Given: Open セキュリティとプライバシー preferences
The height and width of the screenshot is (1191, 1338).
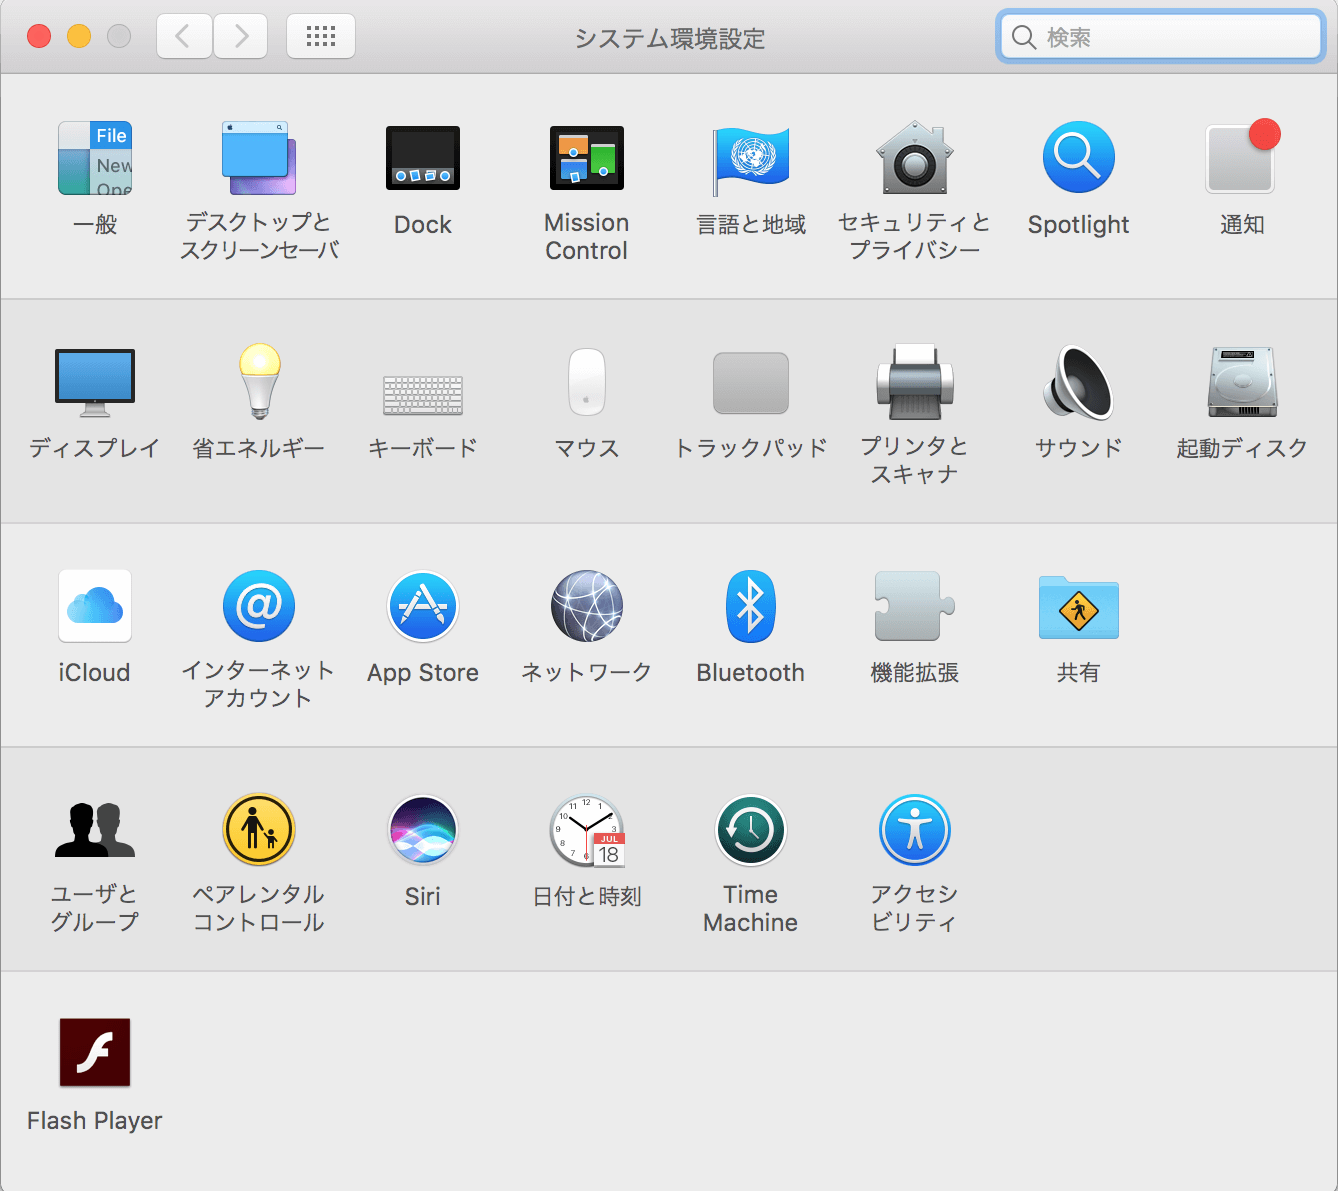Looking at the screenshot, I should click(914, 157).
